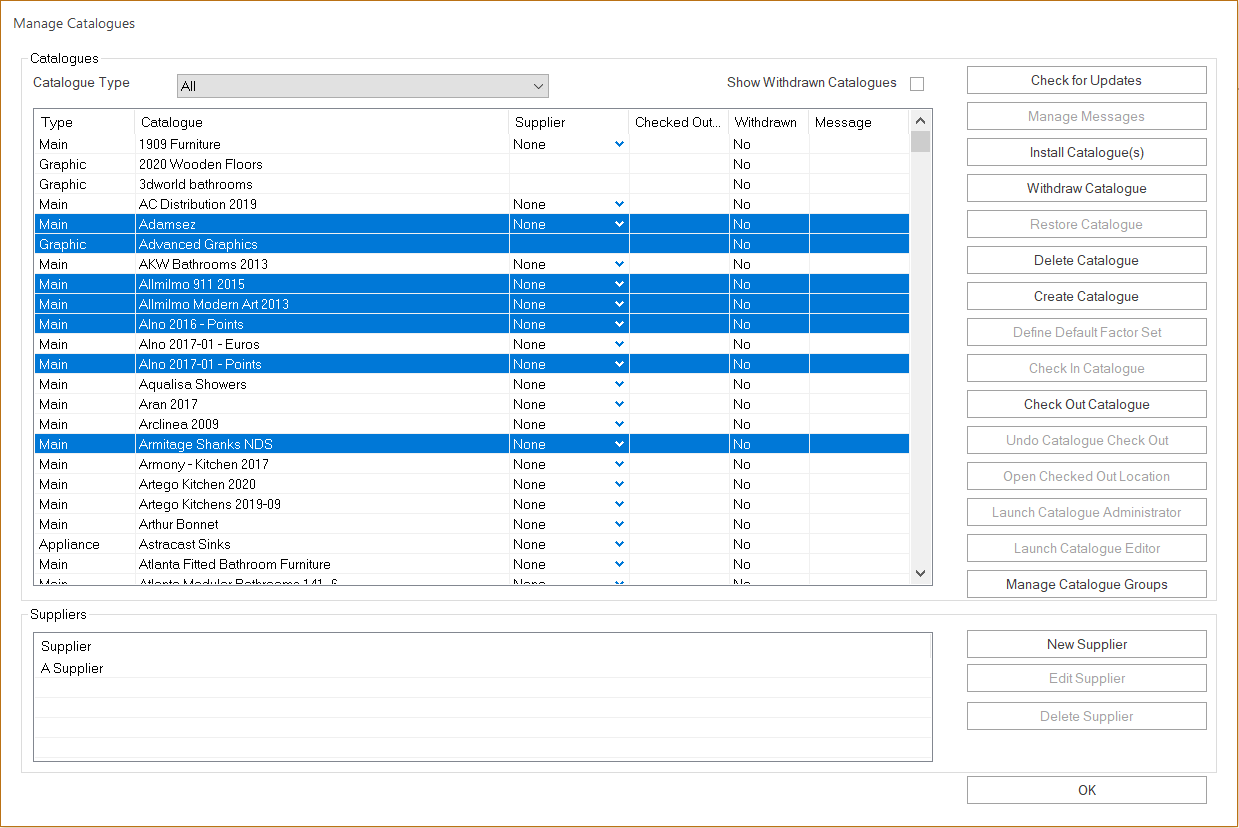
Task: Select the Astracast Sinks catalogue
Action: click(x=472, y=544)
